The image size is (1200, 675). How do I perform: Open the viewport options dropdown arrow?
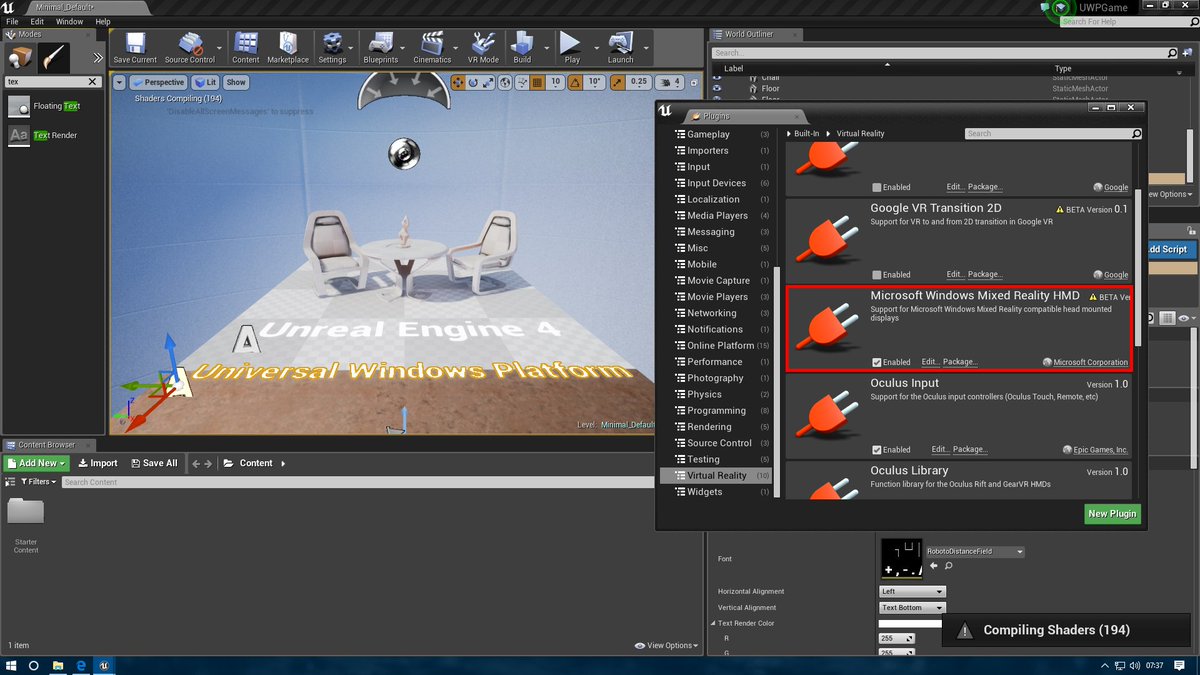coord(120,82)
